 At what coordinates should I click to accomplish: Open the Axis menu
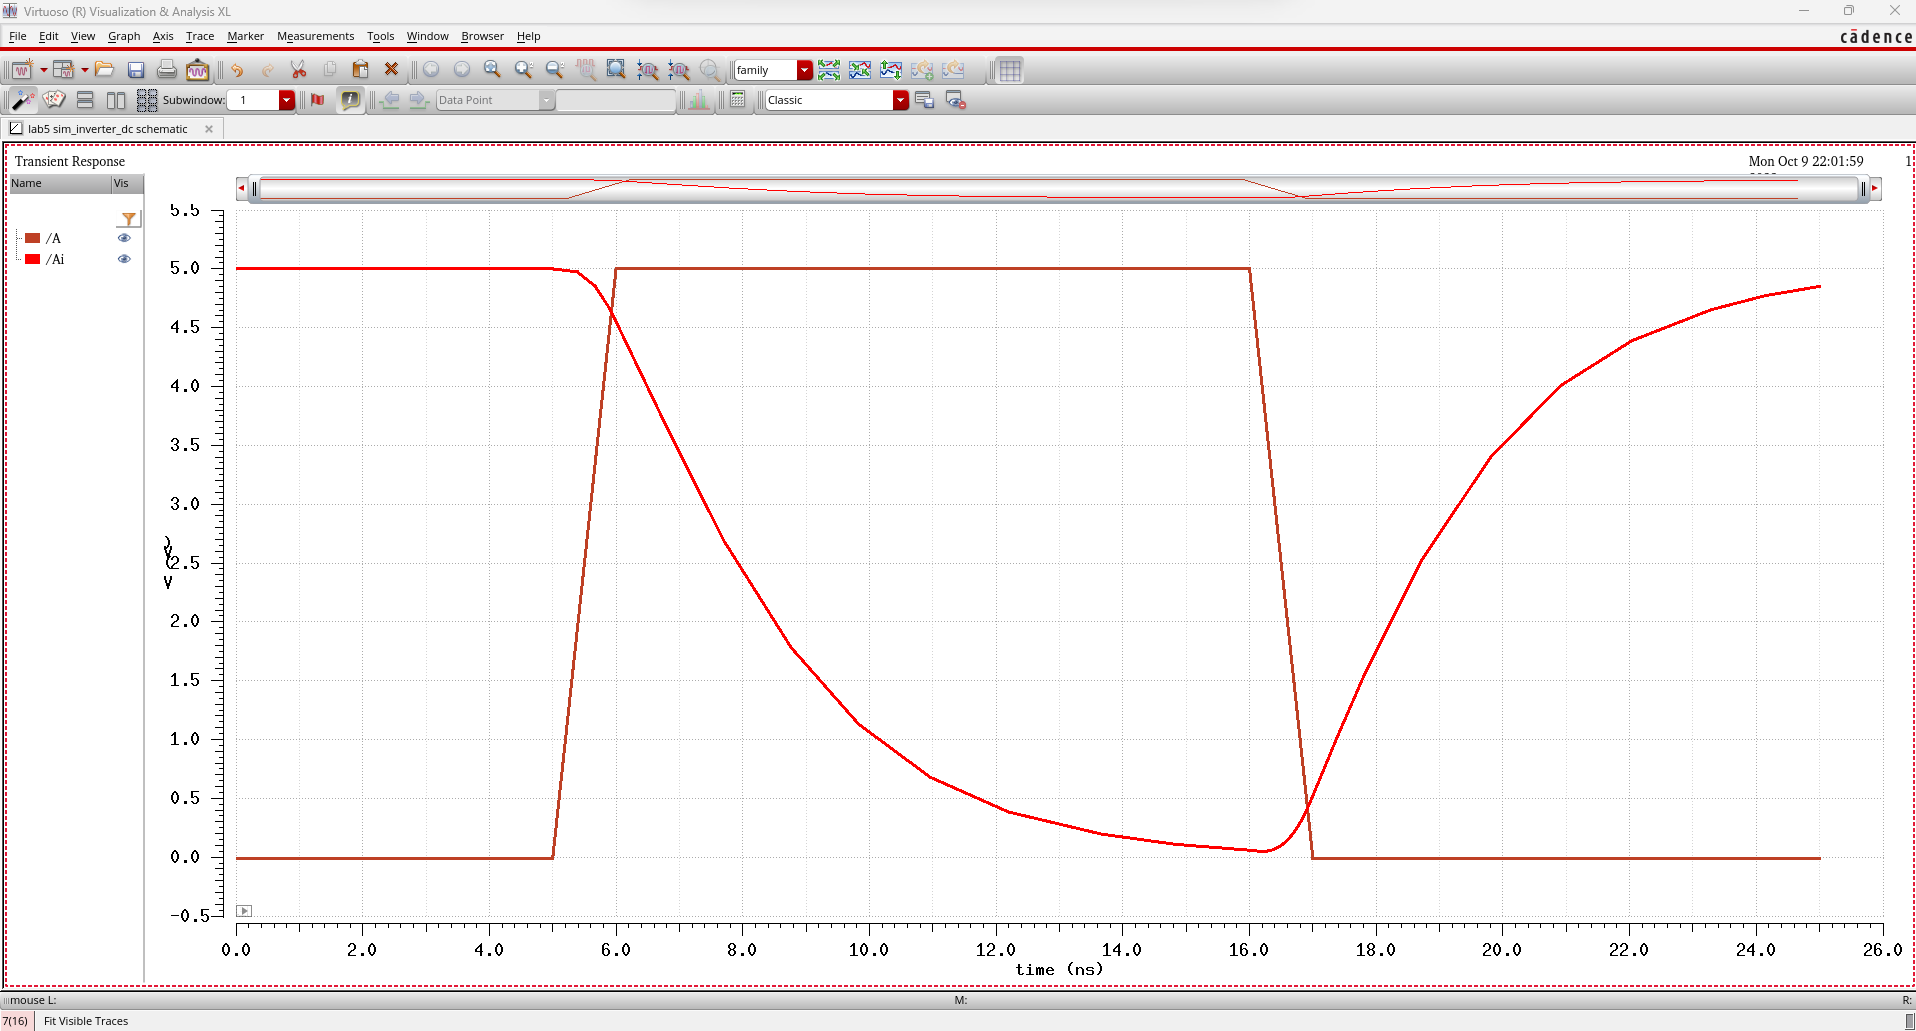163,36
